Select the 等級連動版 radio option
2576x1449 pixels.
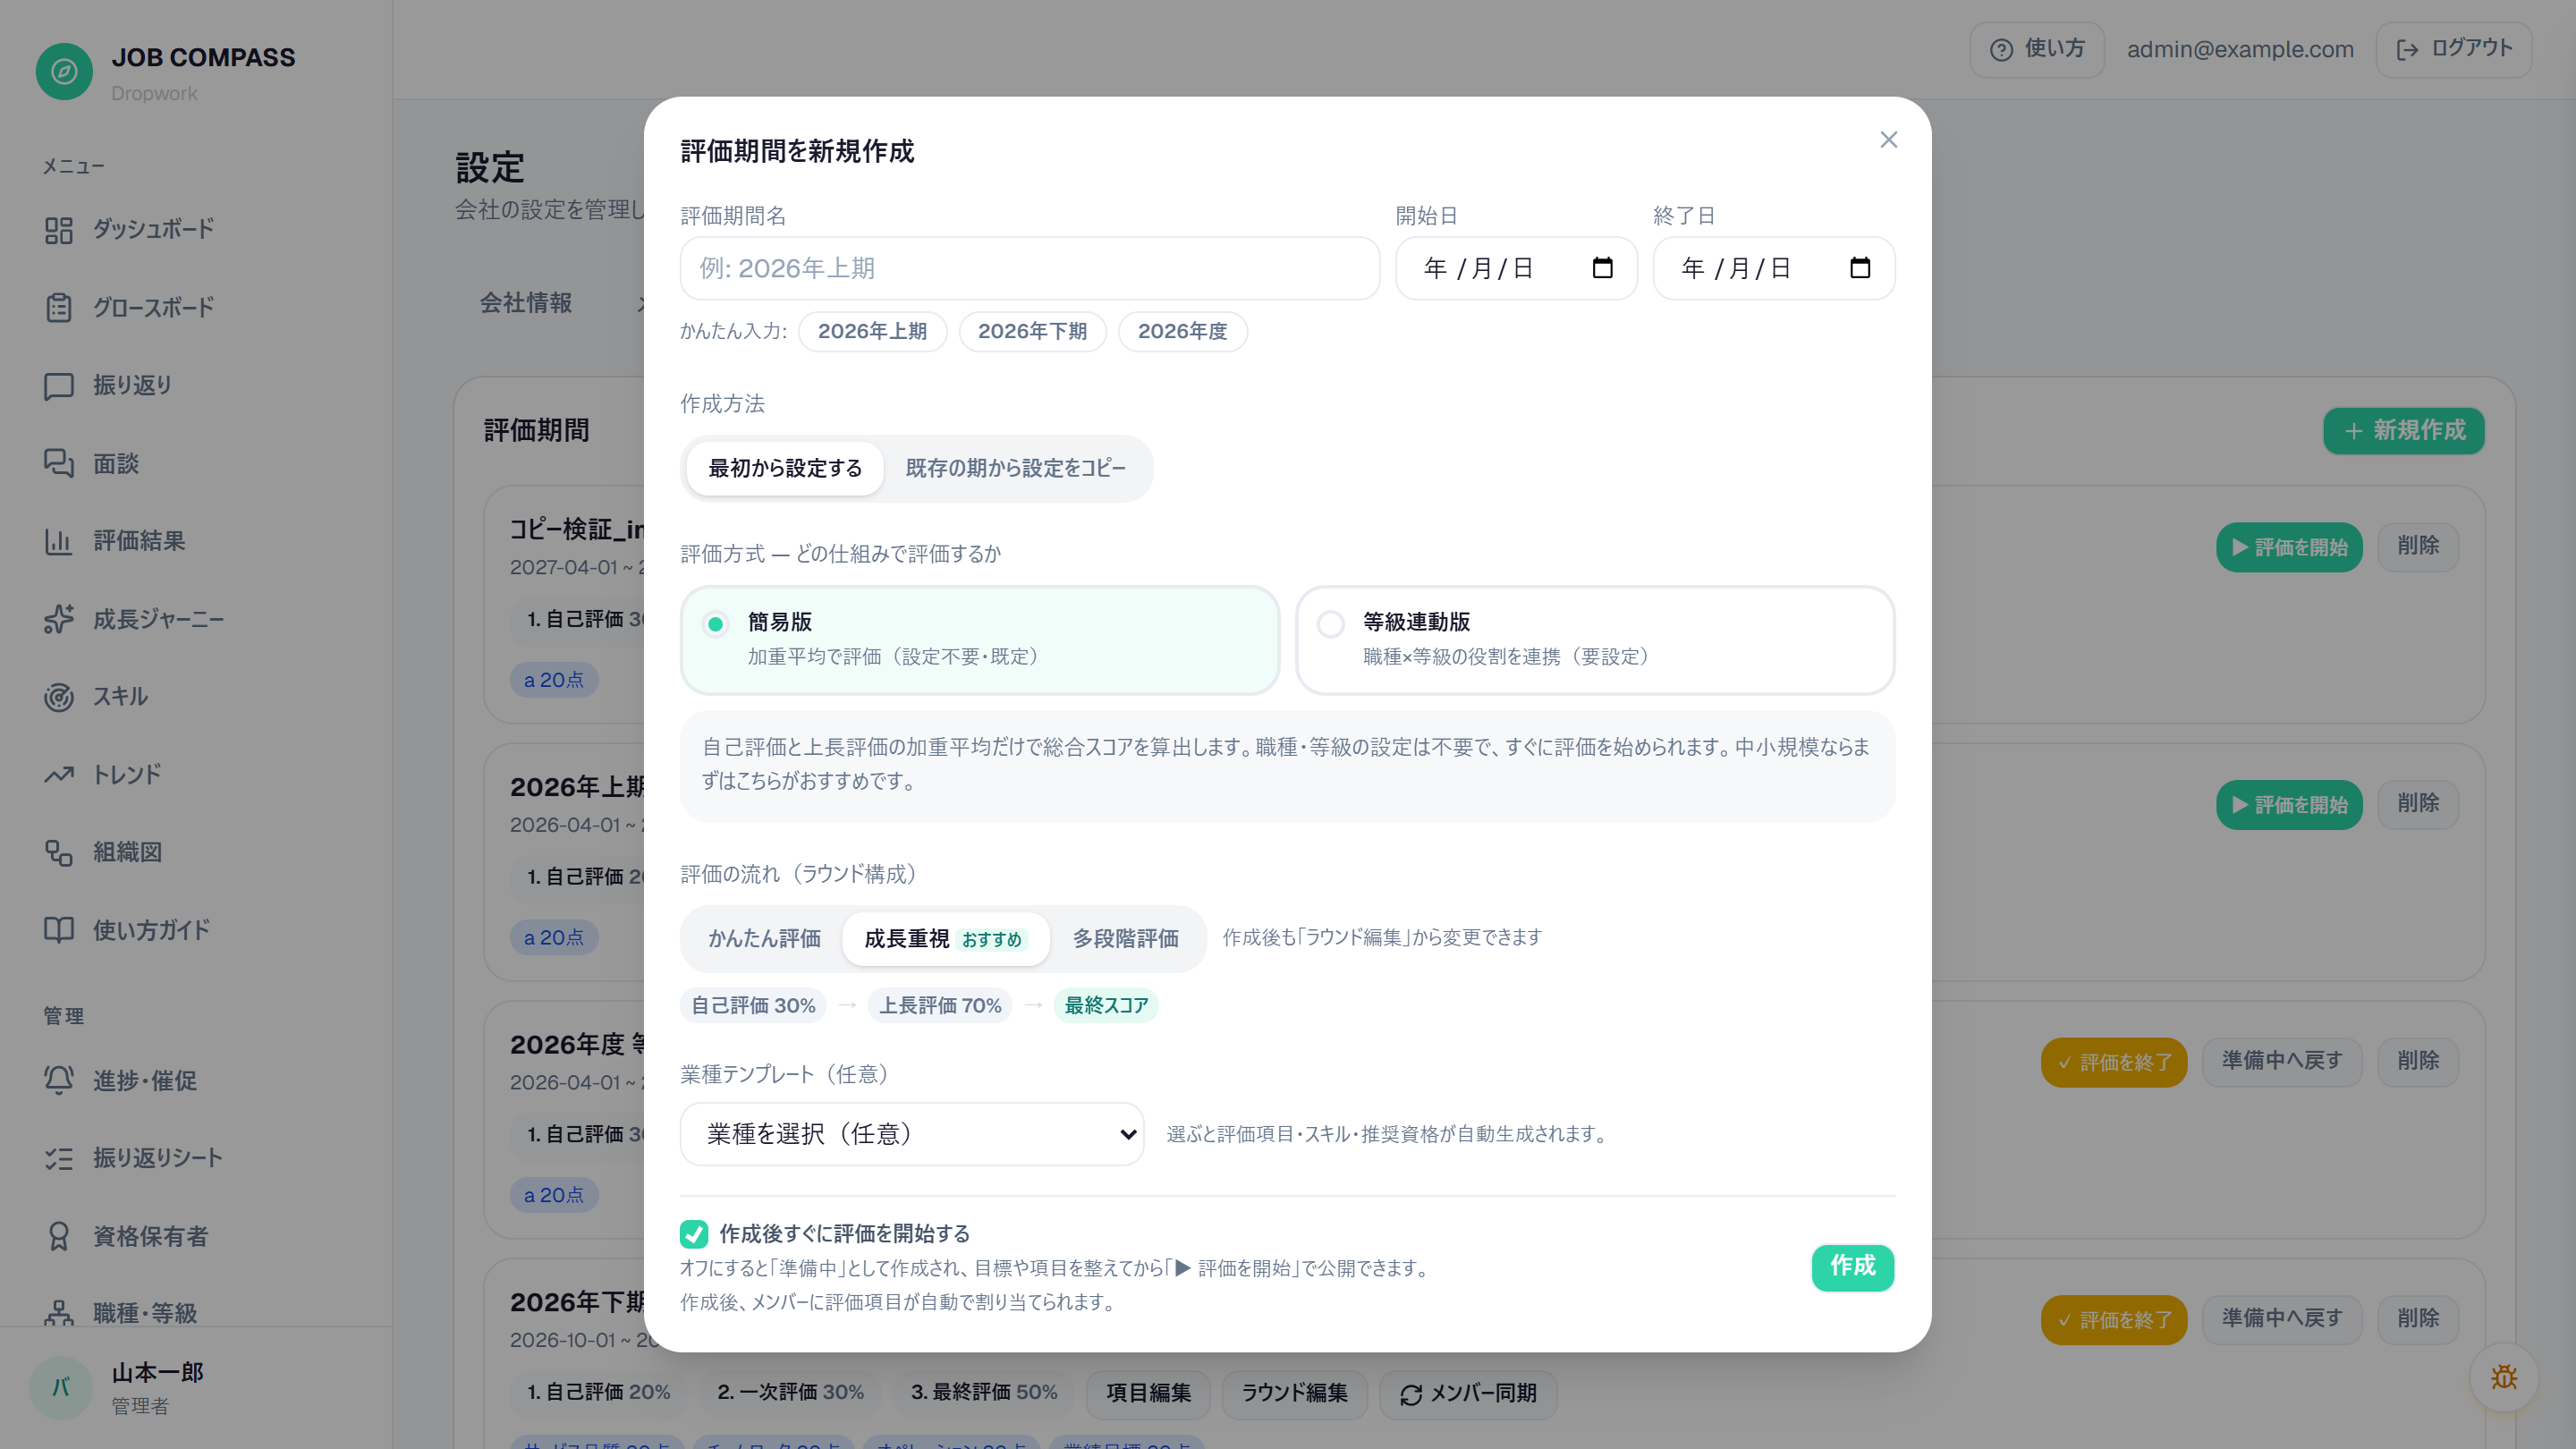(x=1330, y=624)
